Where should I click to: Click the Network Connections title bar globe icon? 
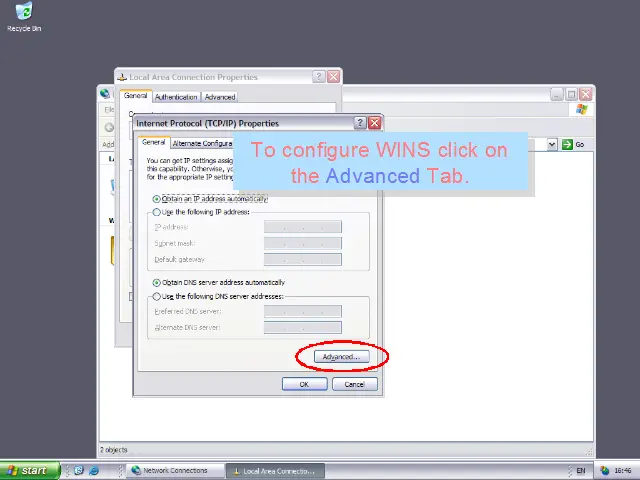click(105, 94)
